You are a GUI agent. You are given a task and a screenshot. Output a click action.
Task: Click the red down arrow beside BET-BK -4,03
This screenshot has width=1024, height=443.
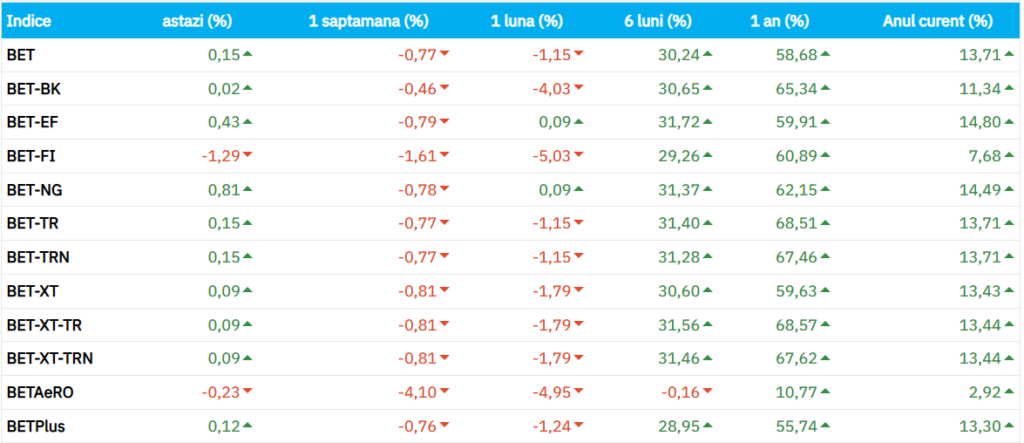[x=578, y=88]
